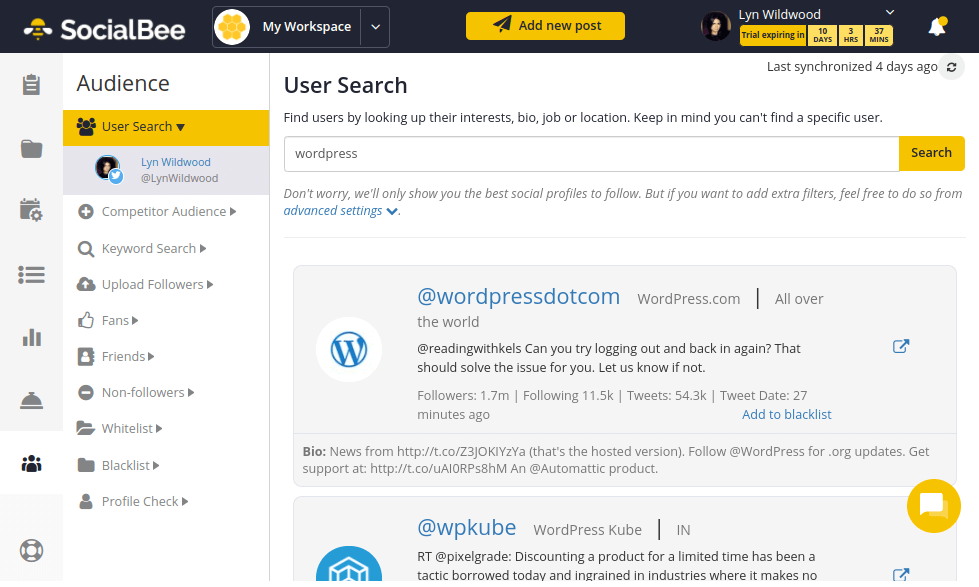Open the @wpkube handle link
The image size is (979, 587).
[466, 528]
